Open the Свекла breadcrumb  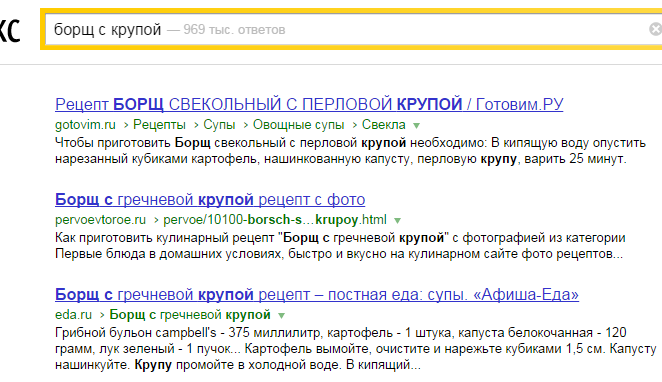click(x=384, y=125)
